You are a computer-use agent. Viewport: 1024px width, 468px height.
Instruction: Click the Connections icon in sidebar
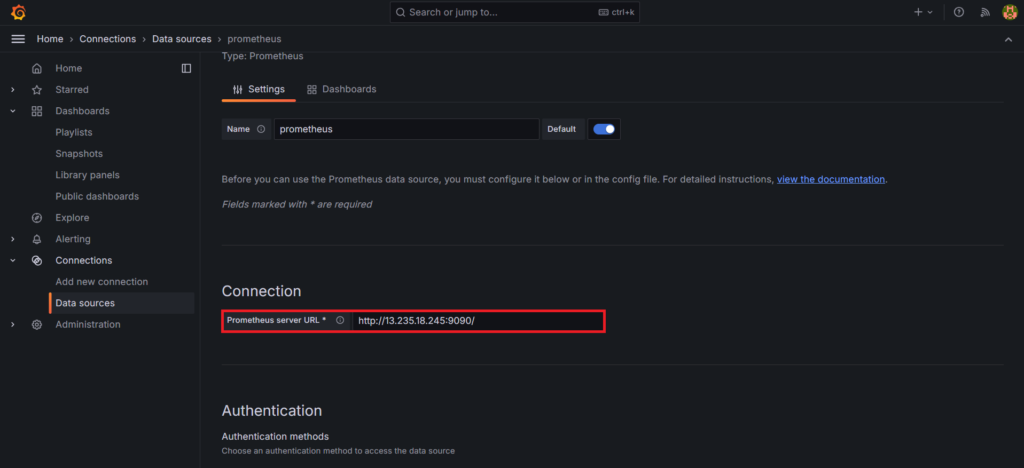(37, 260)
